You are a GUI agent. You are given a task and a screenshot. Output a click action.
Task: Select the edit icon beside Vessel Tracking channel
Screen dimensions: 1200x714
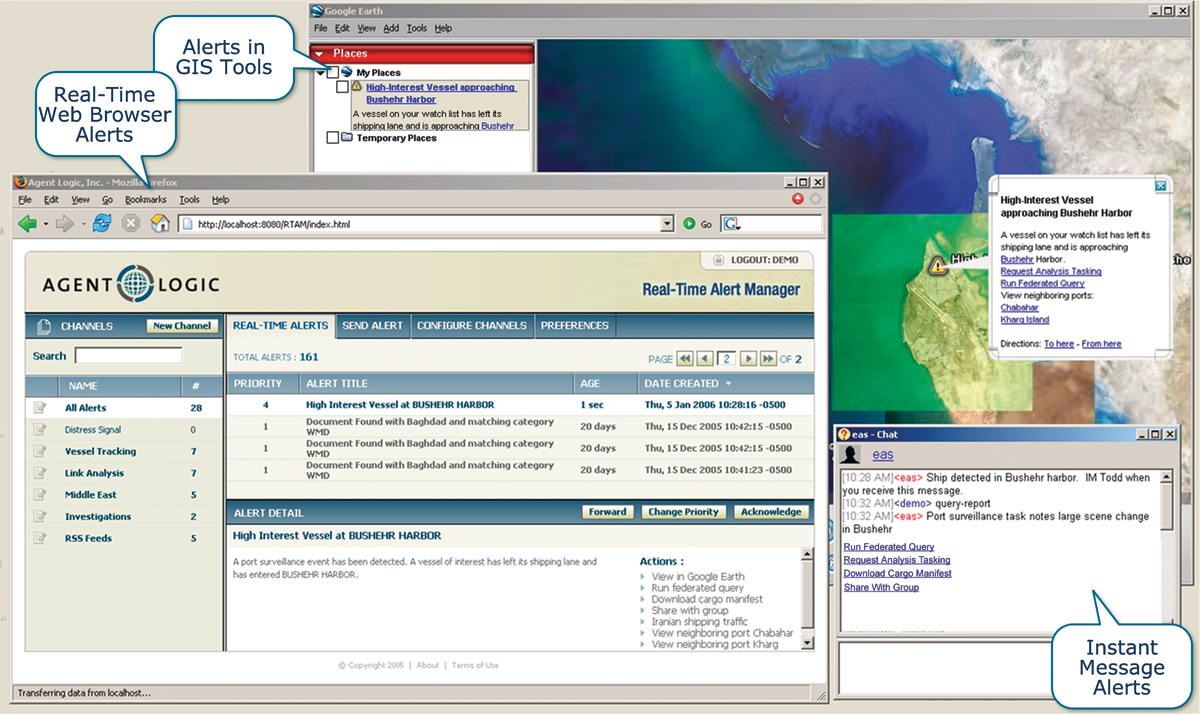pos(40,451)
